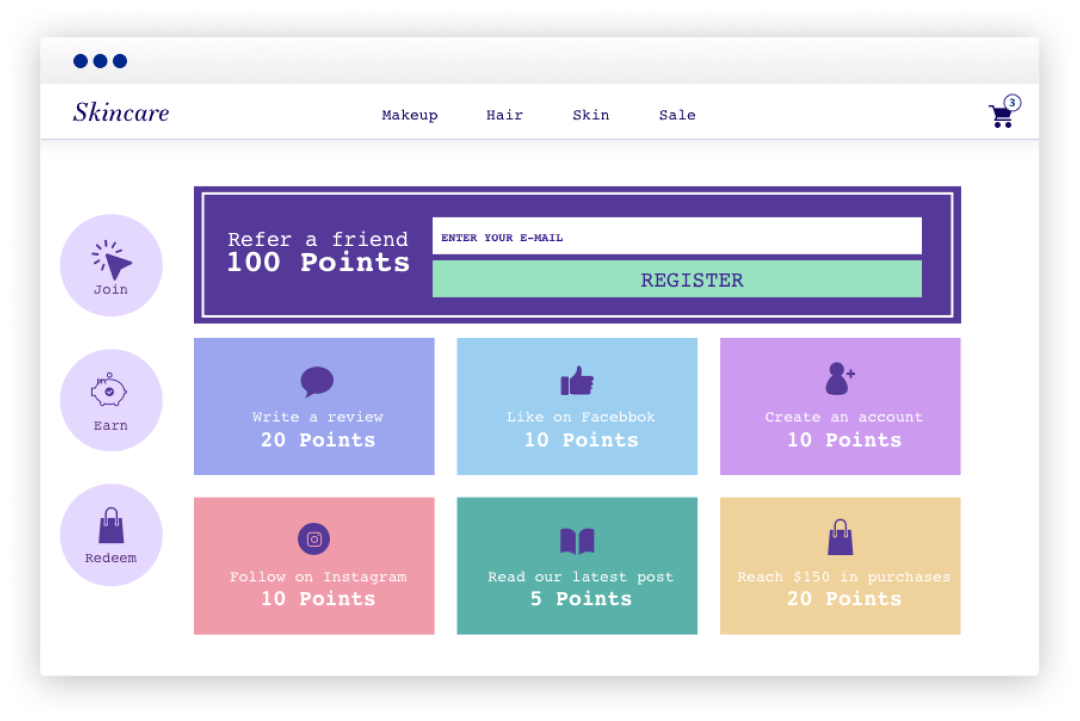Viewport: 1080px width, 721px height.
Task: Select the Earn piggy bank icon
Action: pos(110,390)
